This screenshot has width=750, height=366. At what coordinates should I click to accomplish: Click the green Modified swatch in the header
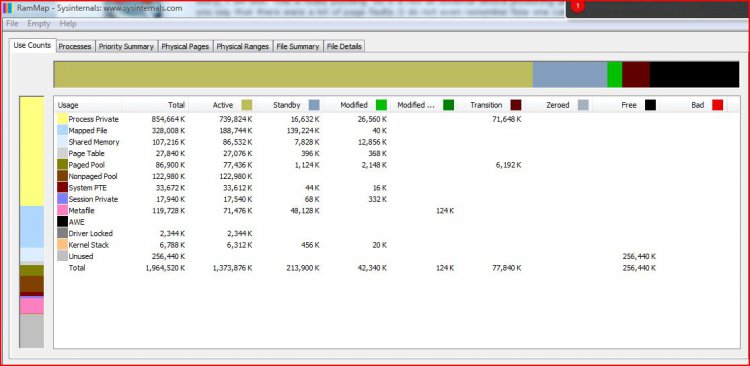381,105
